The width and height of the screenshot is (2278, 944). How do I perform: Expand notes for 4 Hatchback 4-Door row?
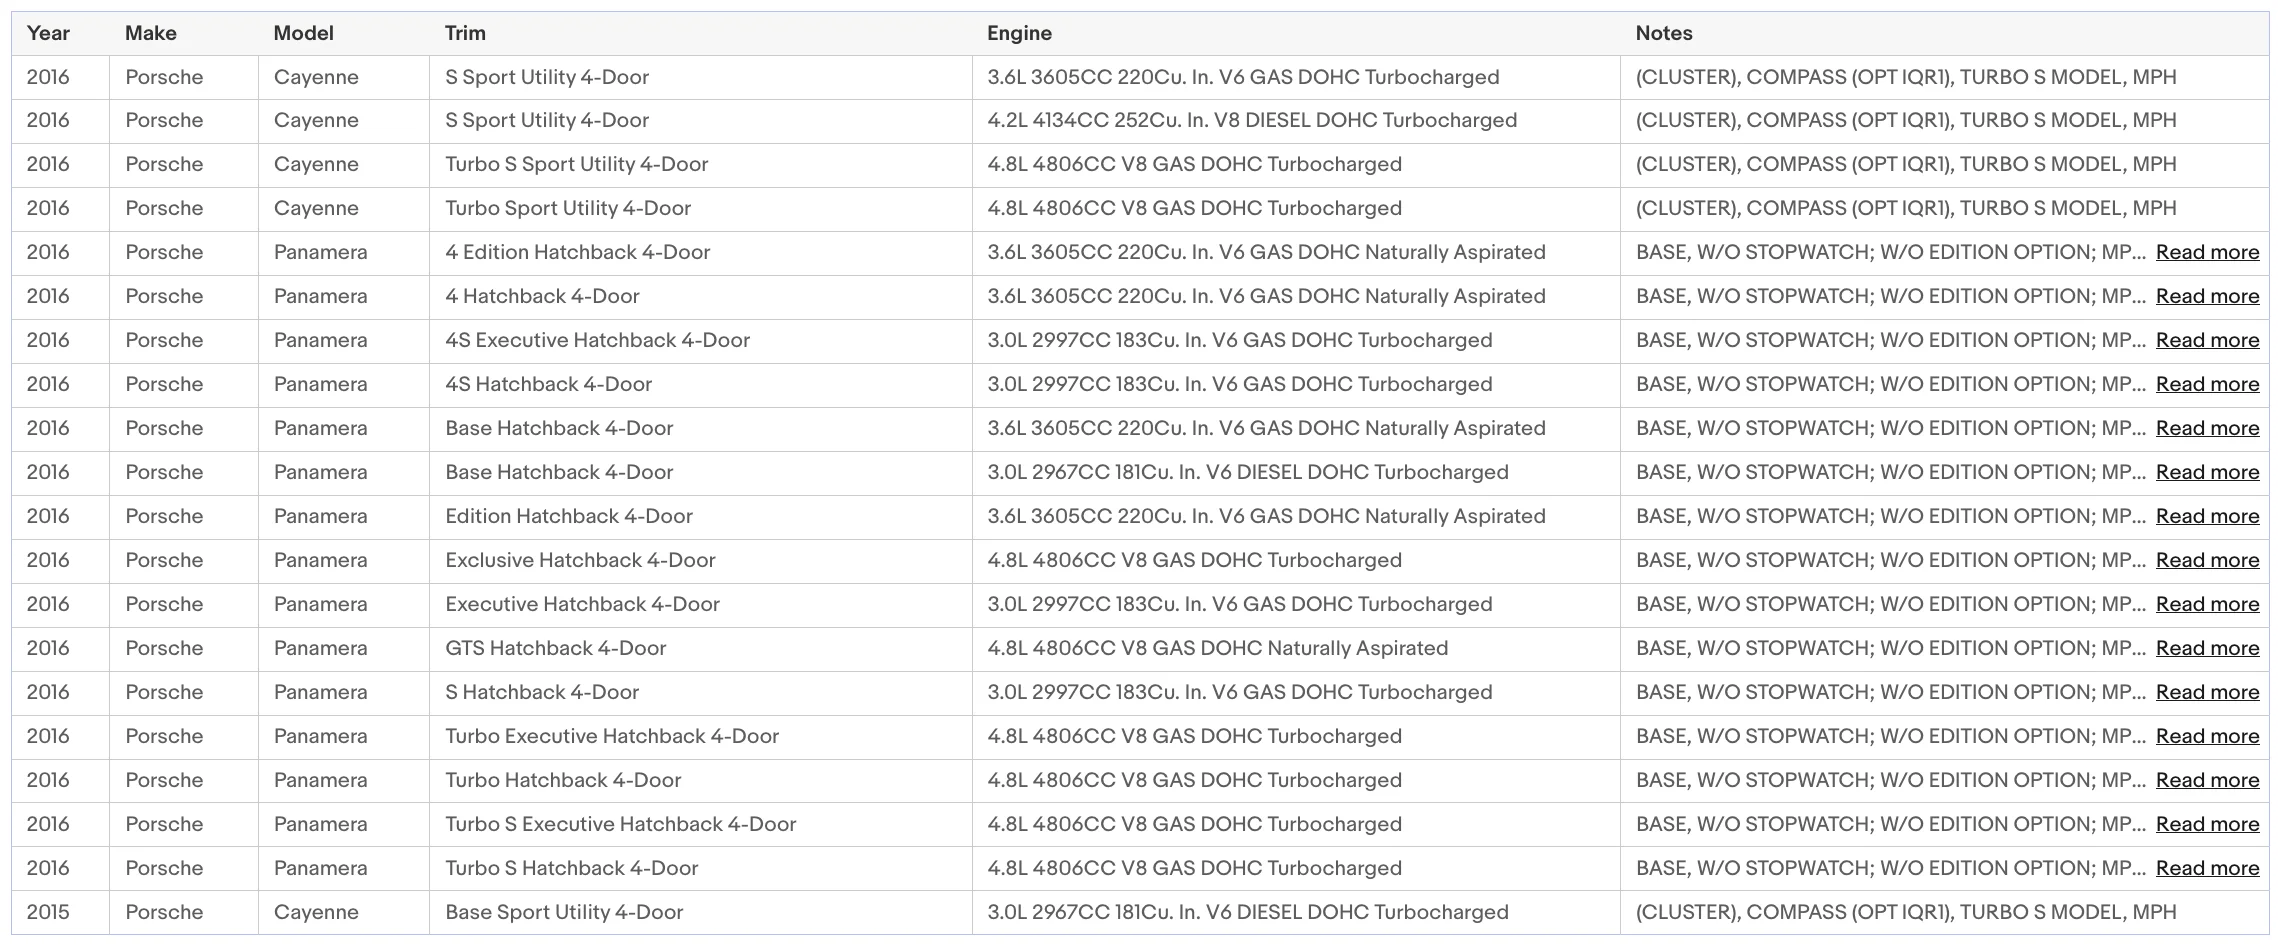pos(2207,297)
